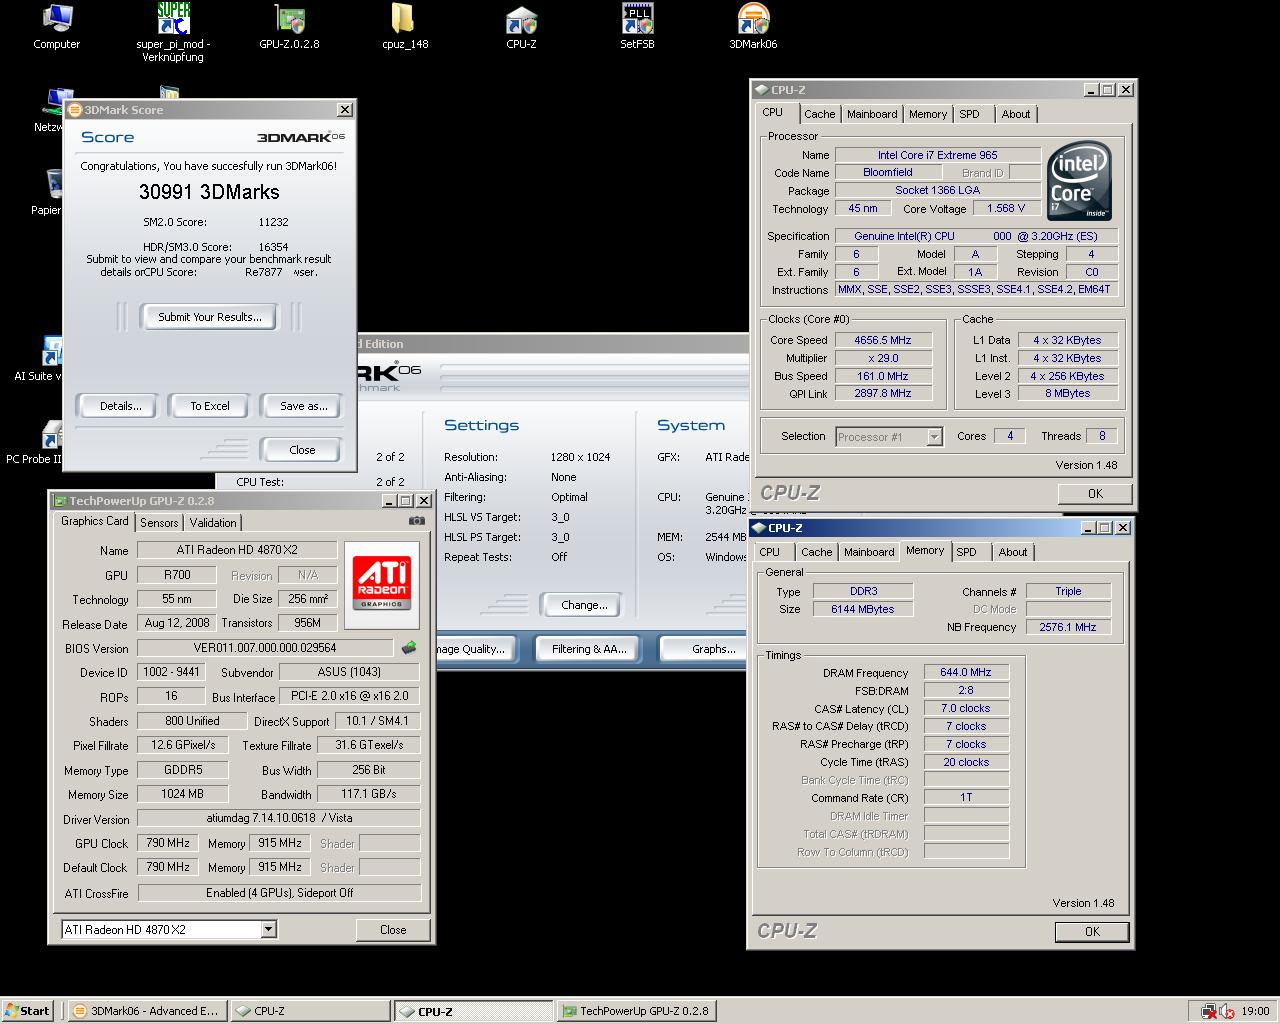This screenshot has height=1024, width=1280.
Task: Click the Intel Core i7 logo in CPU-Z
Action: pos(1079,182)
